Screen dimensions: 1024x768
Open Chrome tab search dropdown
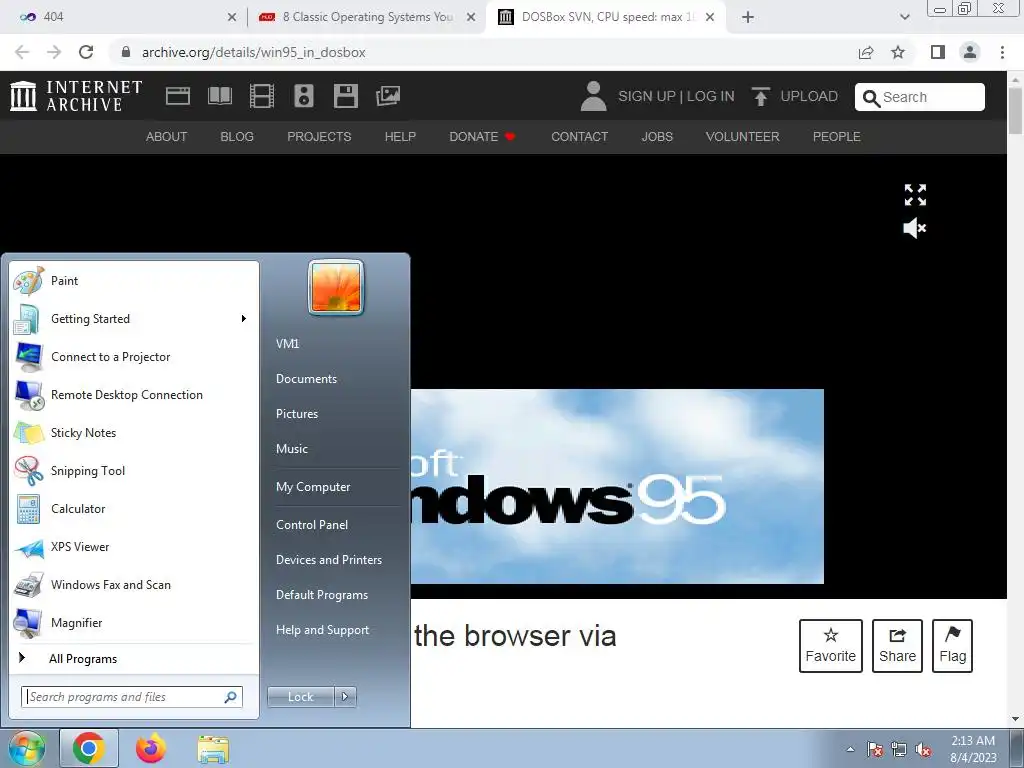904,17
